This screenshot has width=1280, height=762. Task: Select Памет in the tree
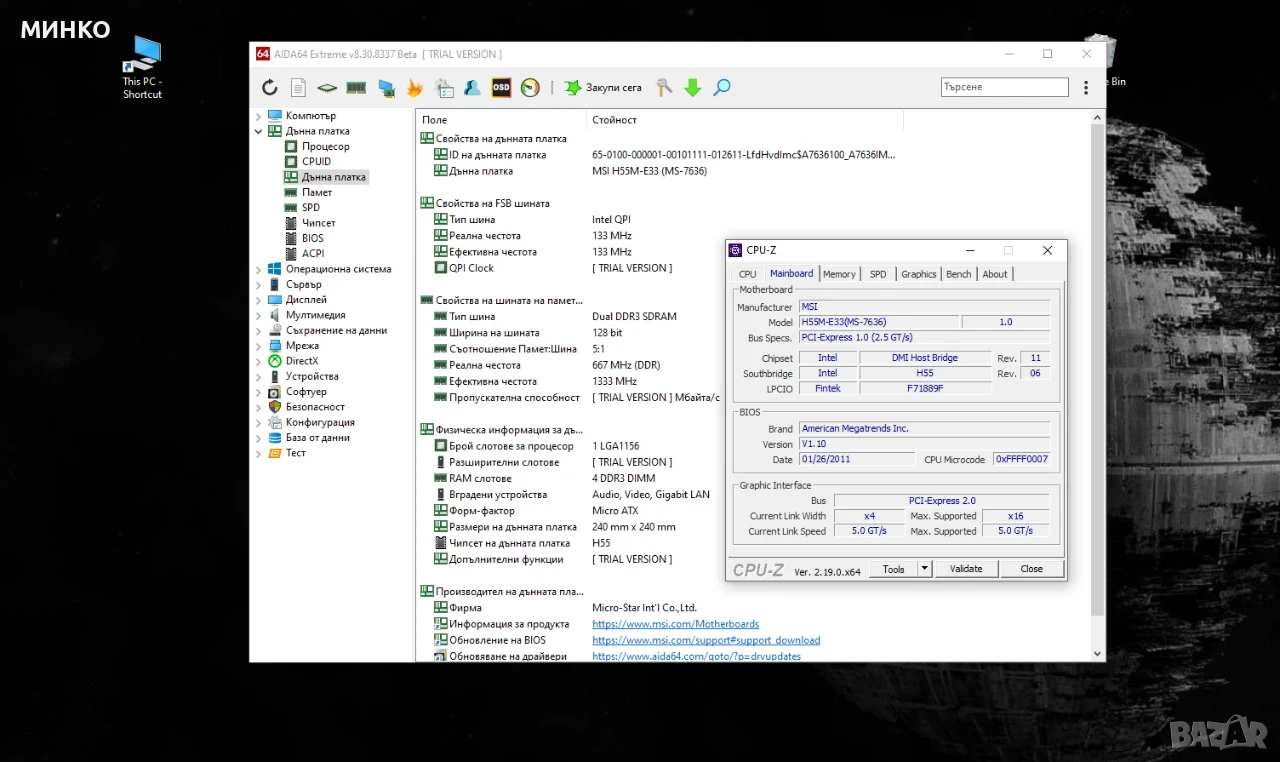coord(317,193)
